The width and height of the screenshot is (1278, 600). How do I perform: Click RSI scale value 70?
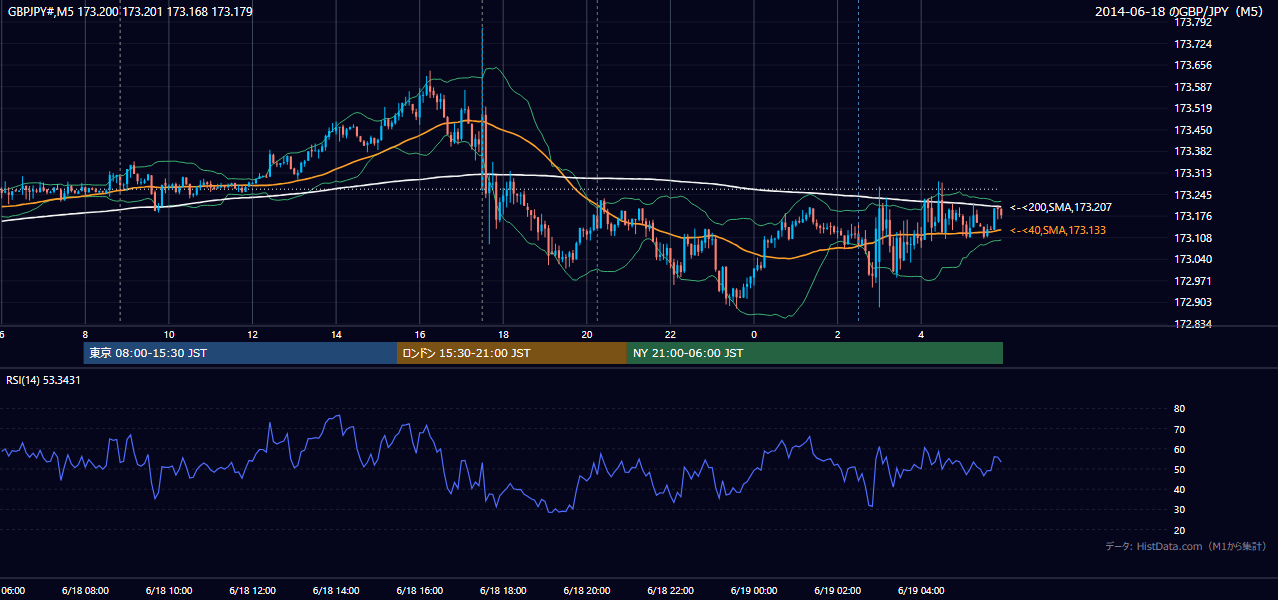(1180, 429)
